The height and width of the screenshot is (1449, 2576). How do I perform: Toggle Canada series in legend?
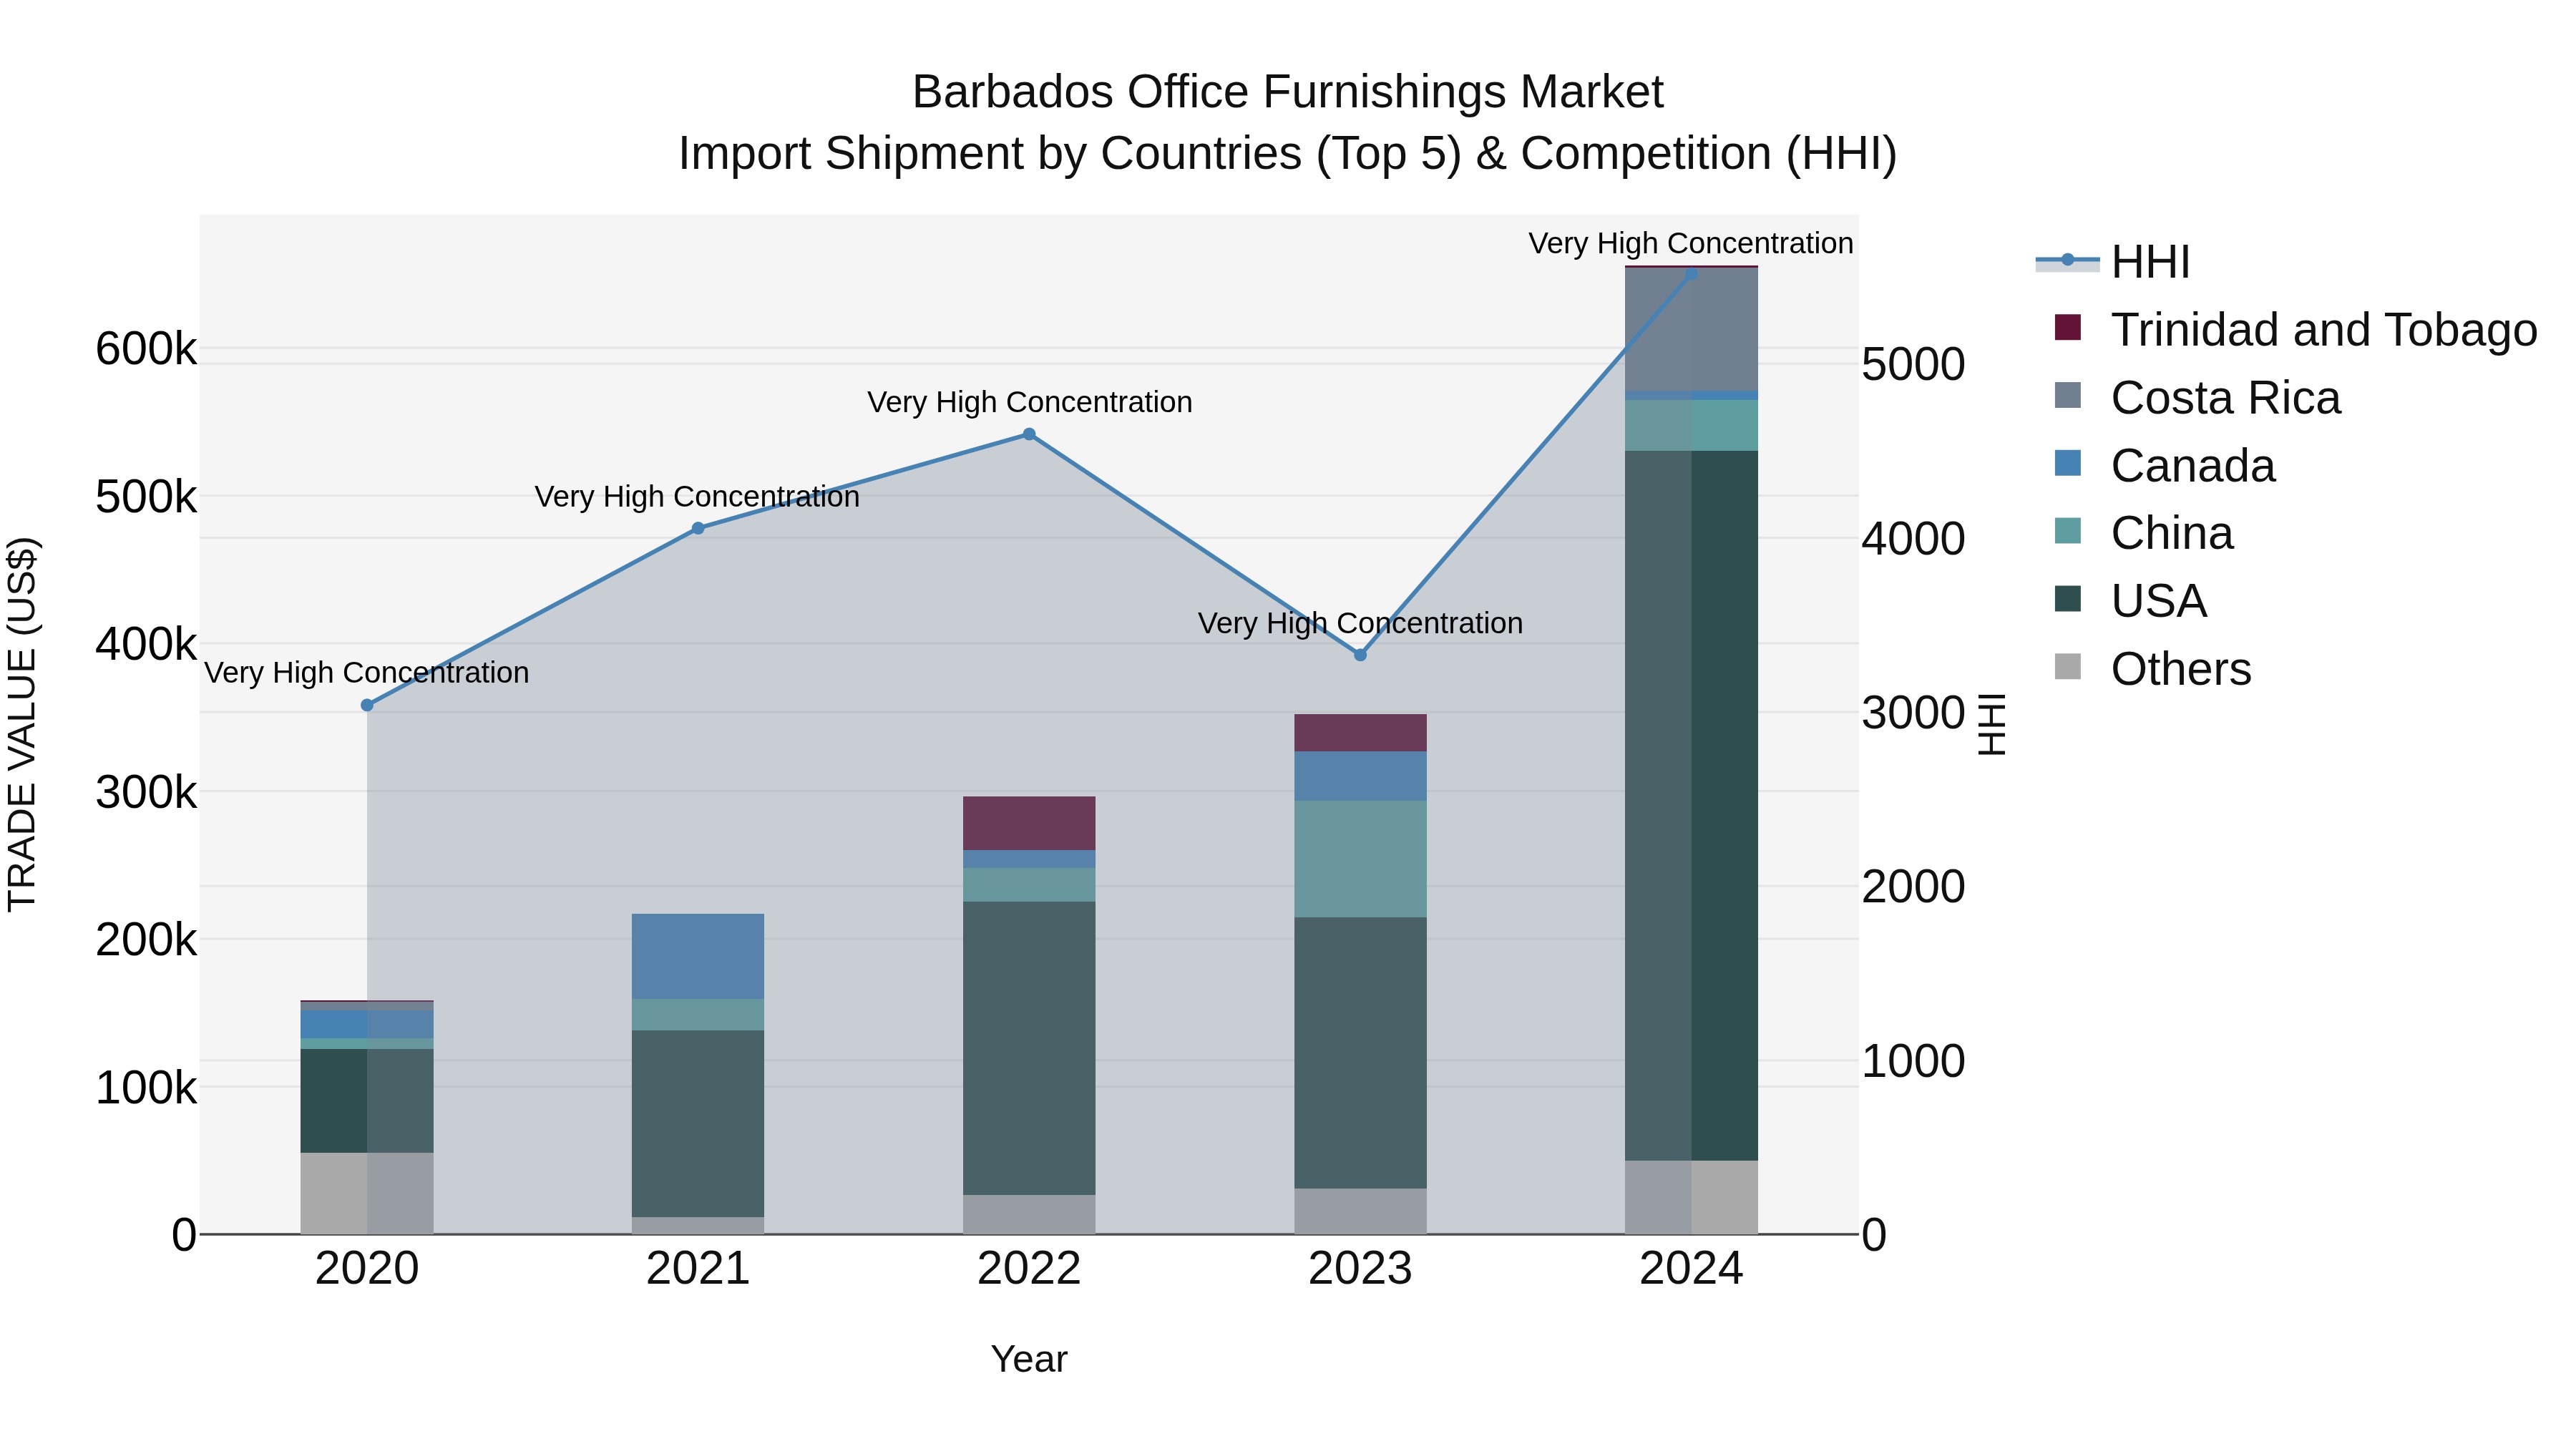[x=2164, y=465]
